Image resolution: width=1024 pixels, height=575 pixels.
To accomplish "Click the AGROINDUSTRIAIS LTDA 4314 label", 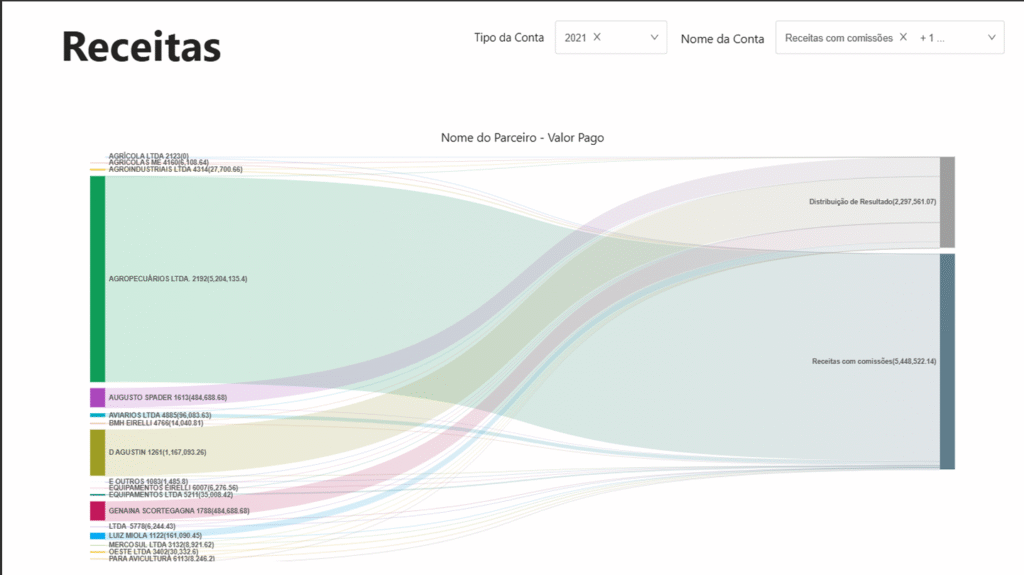I will click(175, 170).
